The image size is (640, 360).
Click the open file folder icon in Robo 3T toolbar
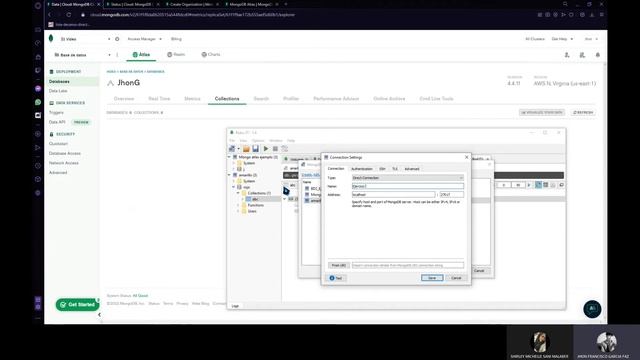pyautogui.click(x=246, y=149)
